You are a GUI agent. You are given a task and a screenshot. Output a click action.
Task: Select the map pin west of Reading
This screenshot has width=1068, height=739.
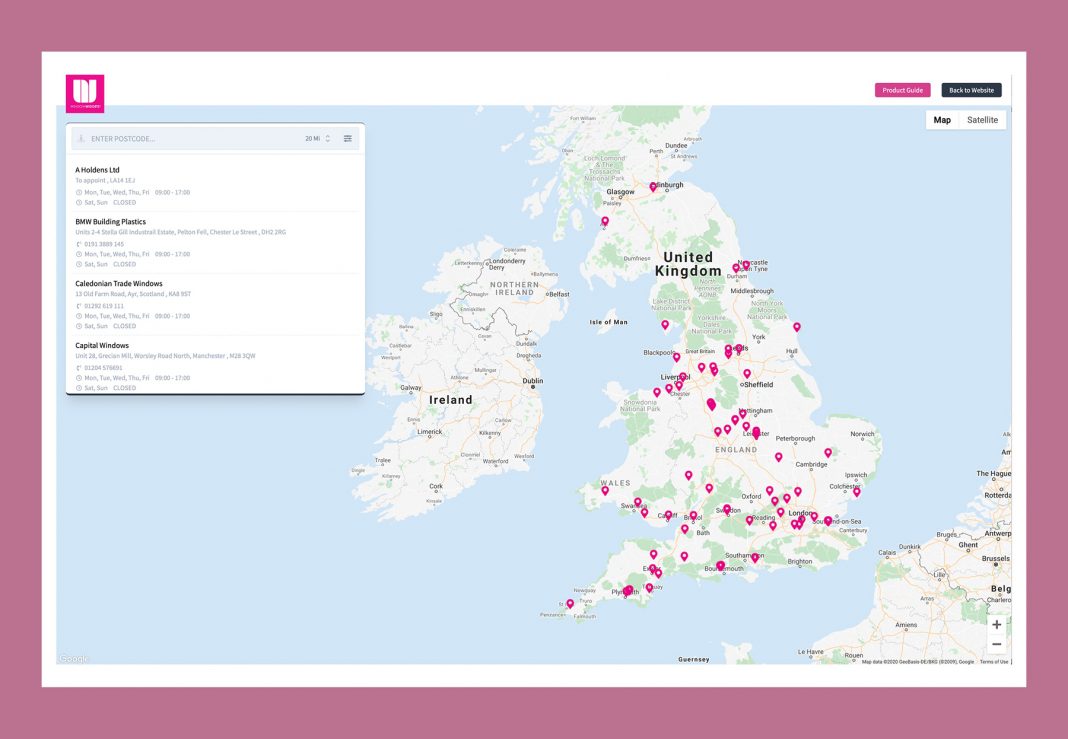pyautogui.click(x=749, y=520)
